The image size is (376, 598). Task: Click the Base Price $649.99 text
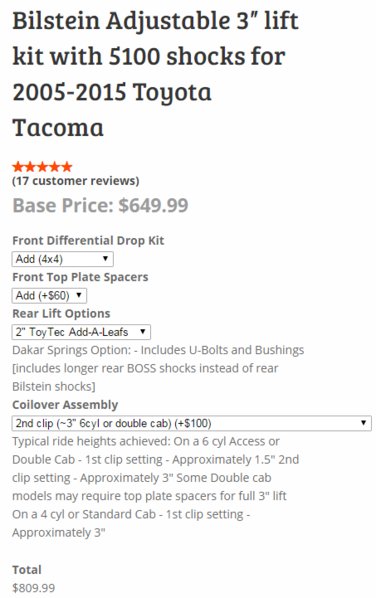(100, 205)
